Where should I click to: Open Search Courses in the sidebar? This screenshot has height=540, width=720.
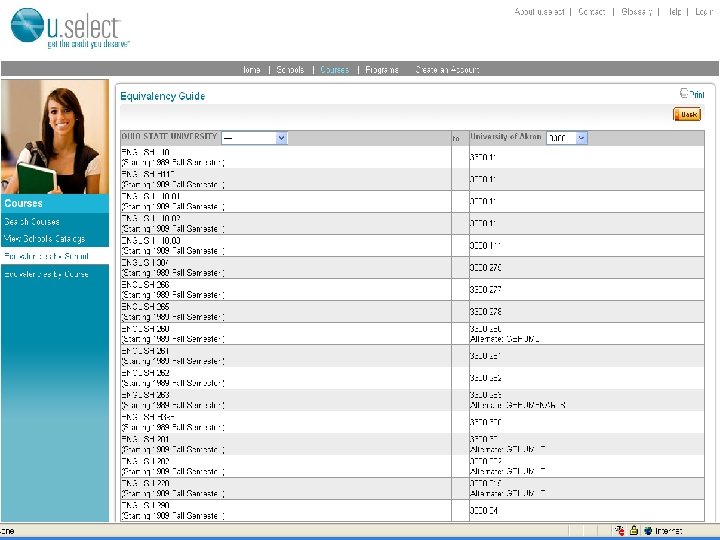32,221
